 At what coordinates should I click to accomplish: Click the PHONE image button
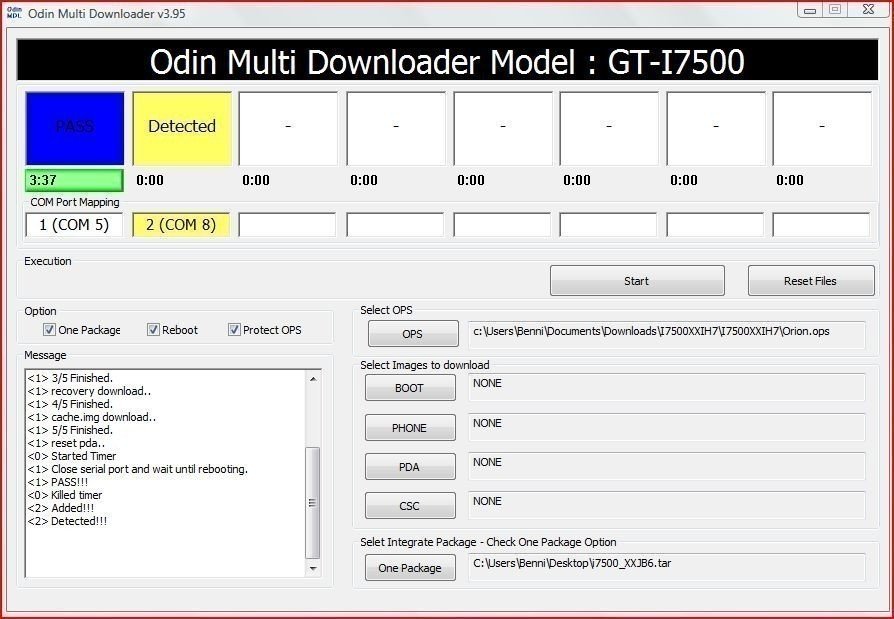[x=410, y=427]
